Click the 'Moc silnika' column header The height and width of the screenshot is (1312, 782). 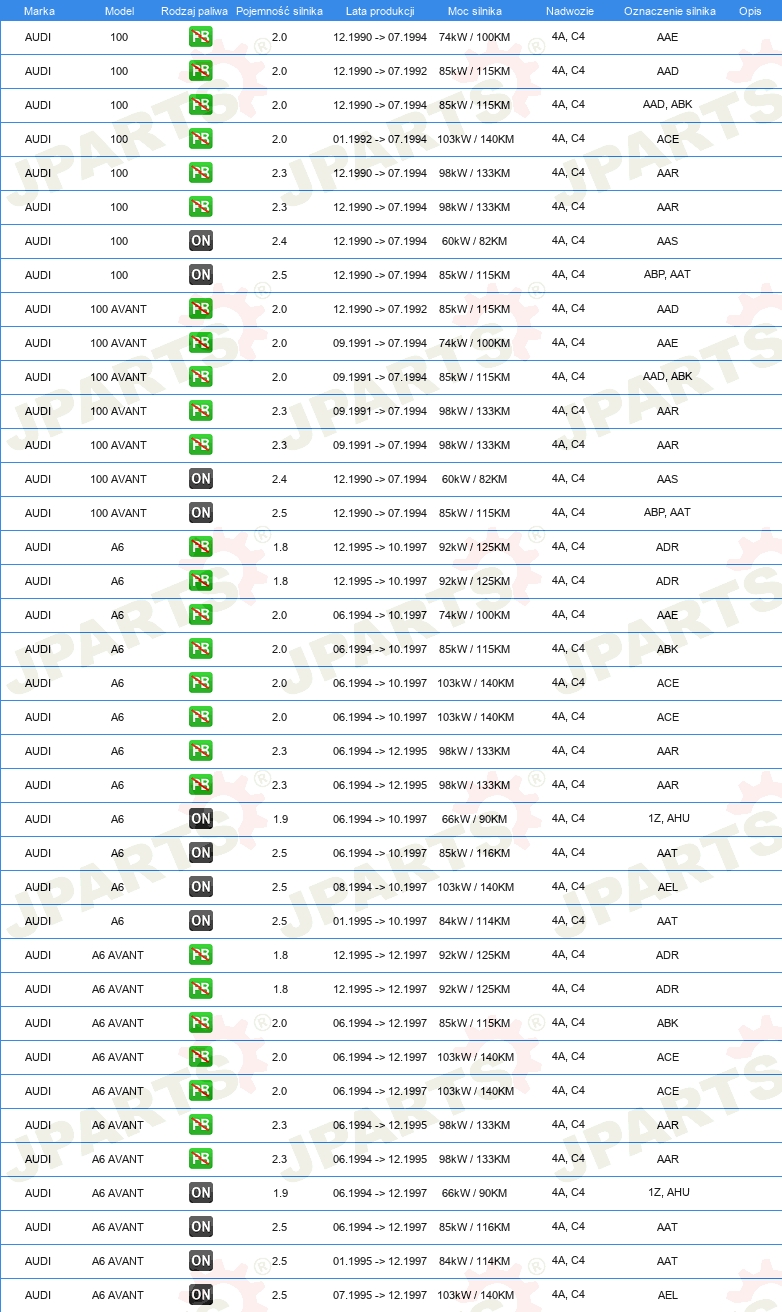475,11
